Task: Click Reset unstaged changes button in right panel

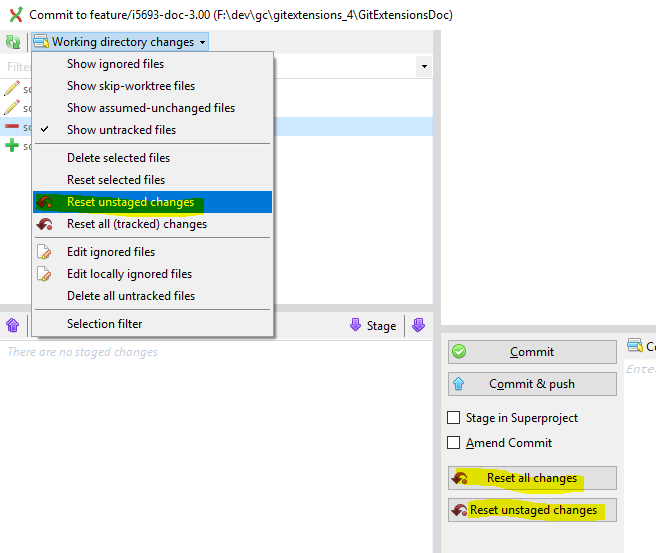Action: 532,510
